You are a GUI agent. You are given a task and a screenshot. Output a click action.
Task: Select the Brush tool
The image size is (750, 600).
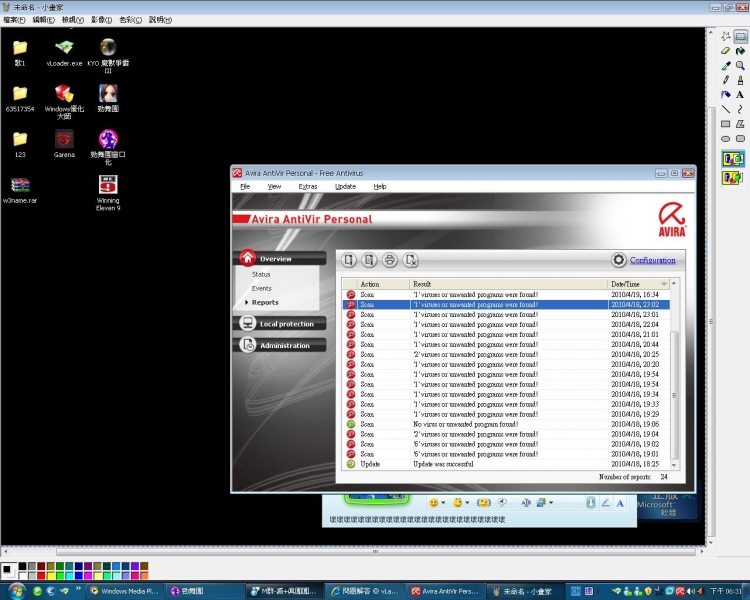[740, 80]
